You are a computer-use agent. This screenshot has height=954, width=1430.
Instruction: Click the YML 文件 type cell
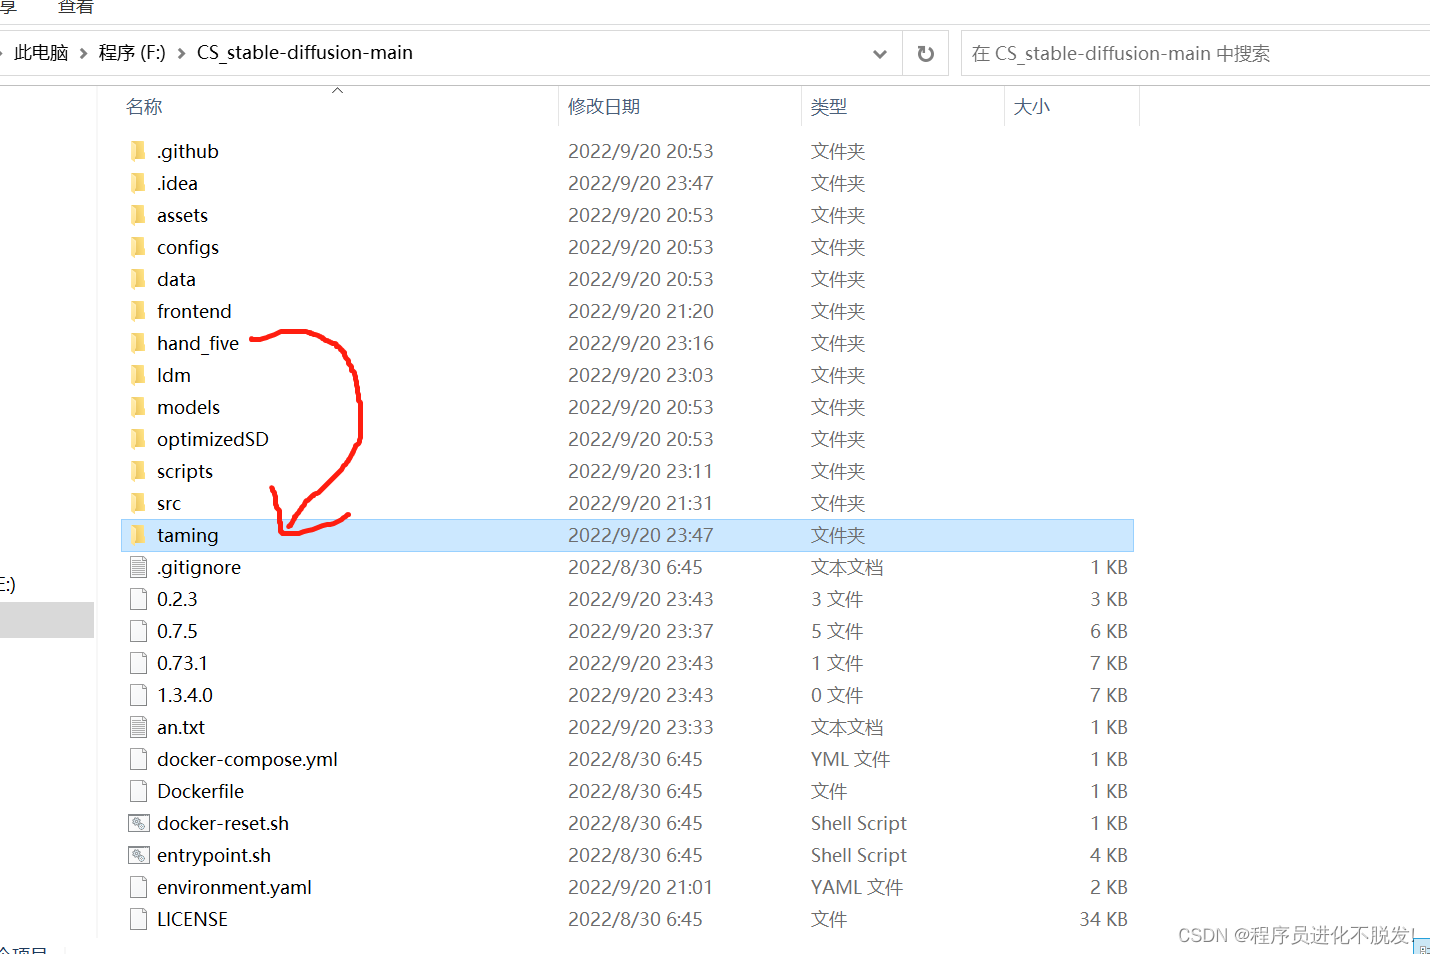(850, 759)
